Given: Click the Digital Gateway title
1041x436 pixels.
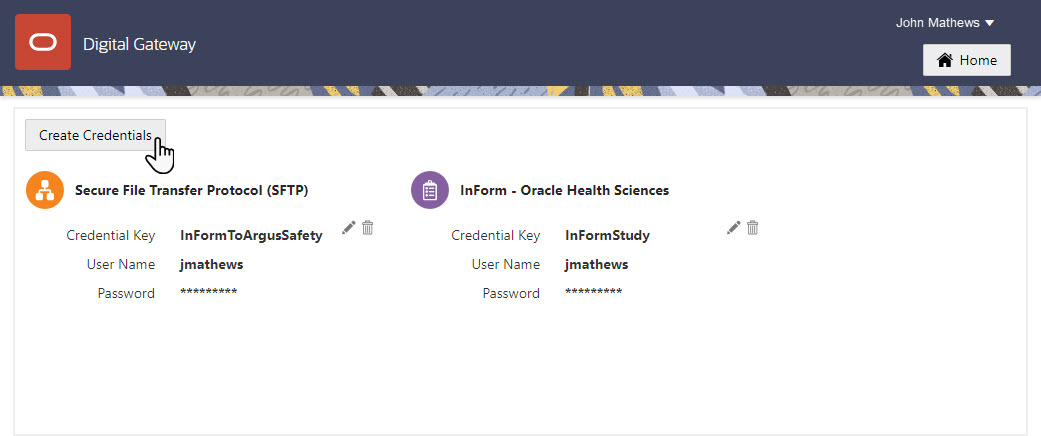Looking at the screenshot, I should 139,44.
